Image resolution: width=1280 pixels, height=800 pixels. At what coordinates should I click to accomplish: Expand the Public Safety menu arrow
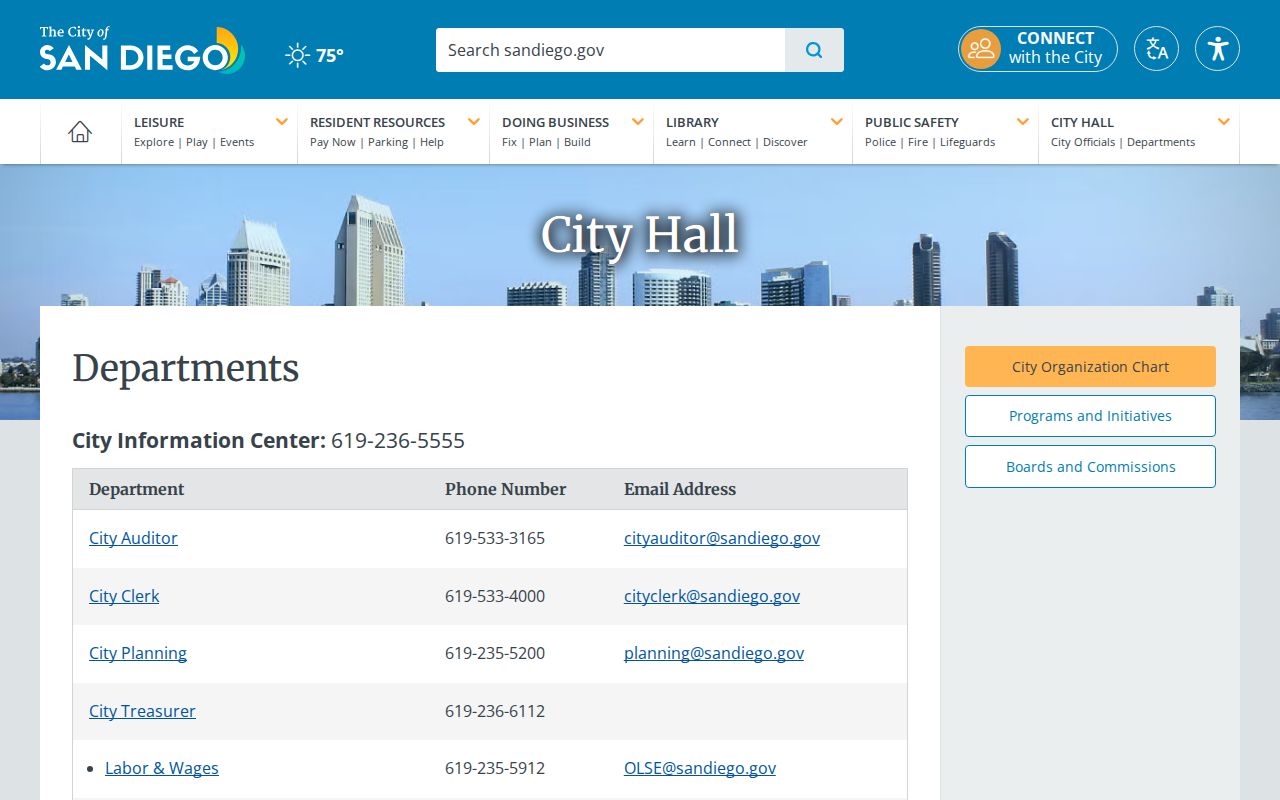(1023, 122)
